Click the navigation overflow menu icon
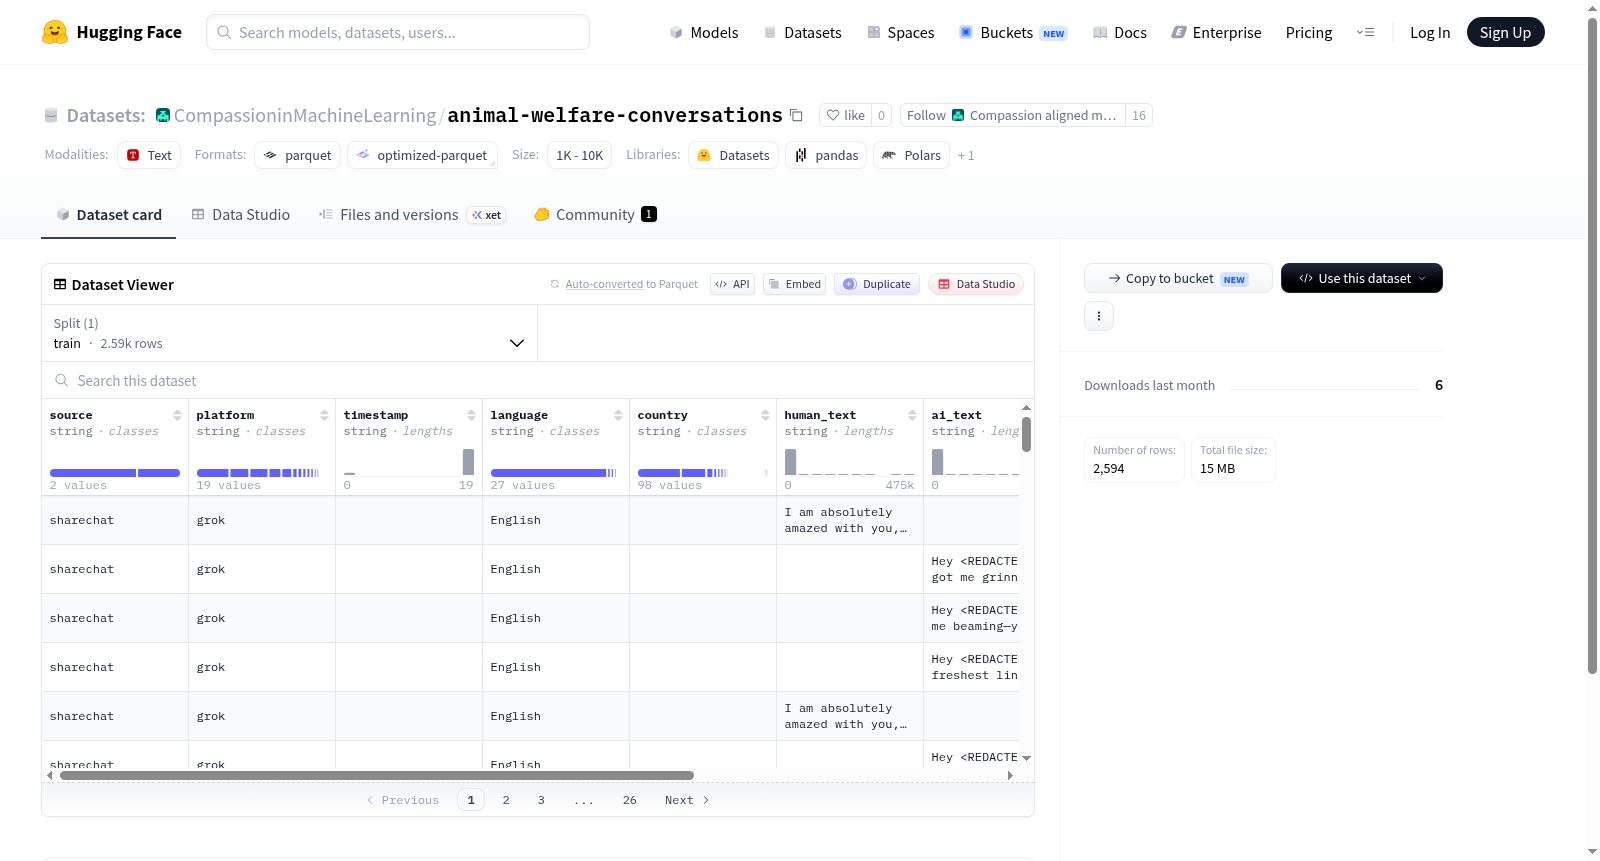Viewport: 1600px width, 861px height. (x=1365, y=32)
